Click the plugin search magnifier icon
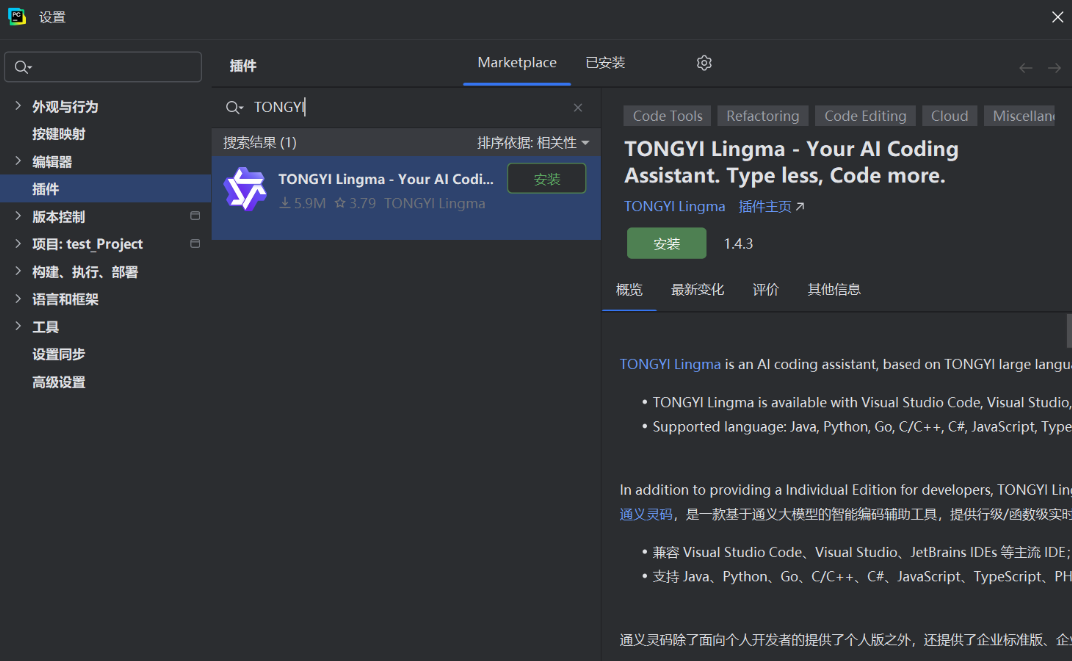The width and height of the screenshot is (1072, 661). click(234, 107)
